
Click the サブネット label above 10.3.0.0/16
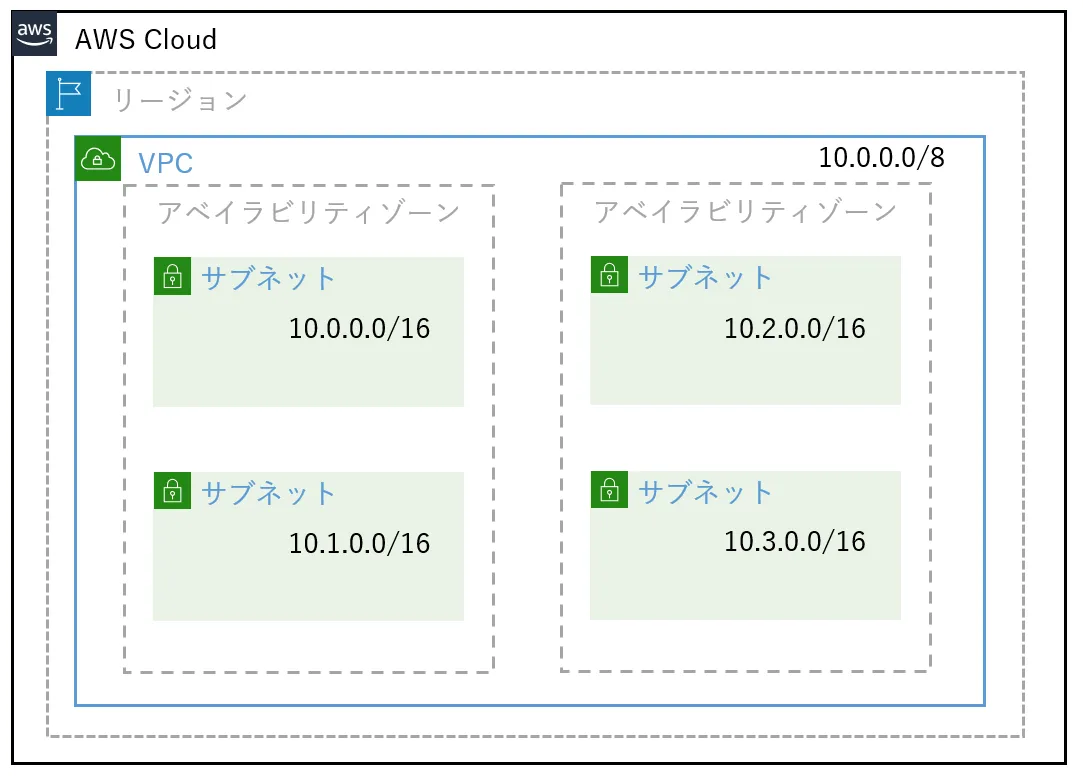[x=706, y=492]
